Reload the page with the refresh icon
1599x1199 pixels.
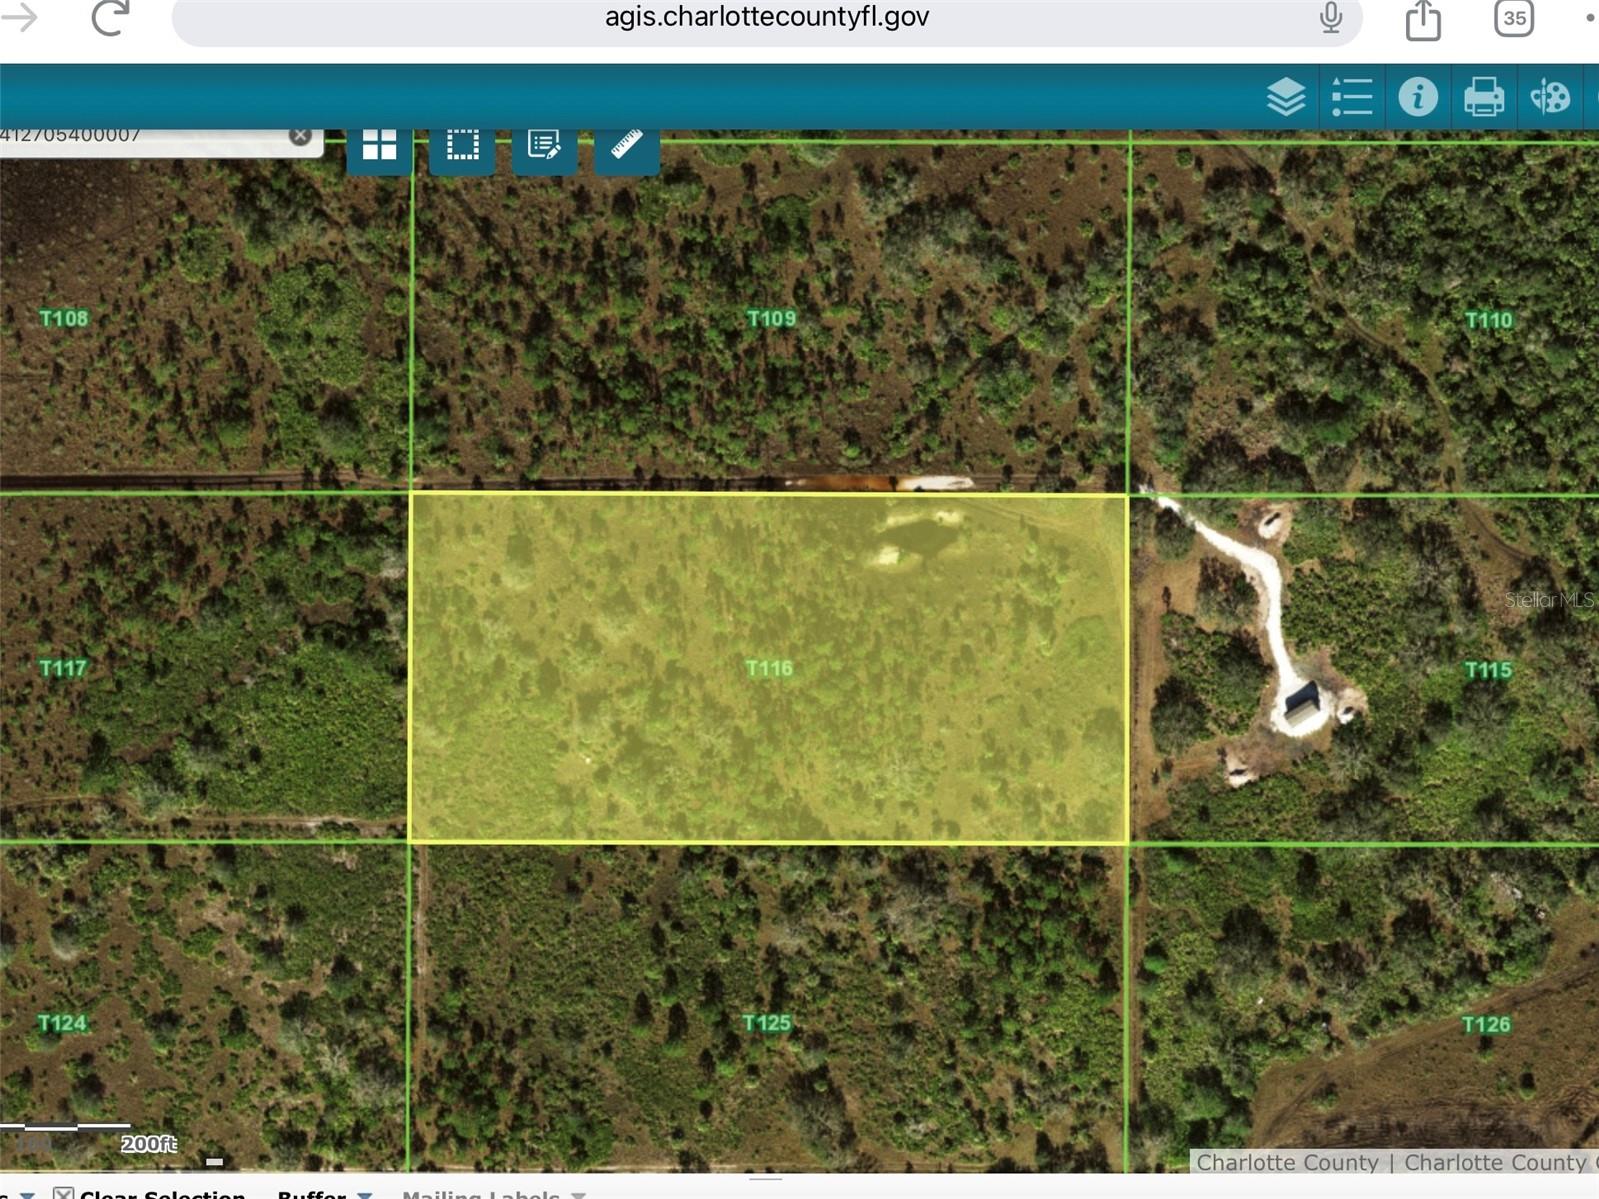110,17
